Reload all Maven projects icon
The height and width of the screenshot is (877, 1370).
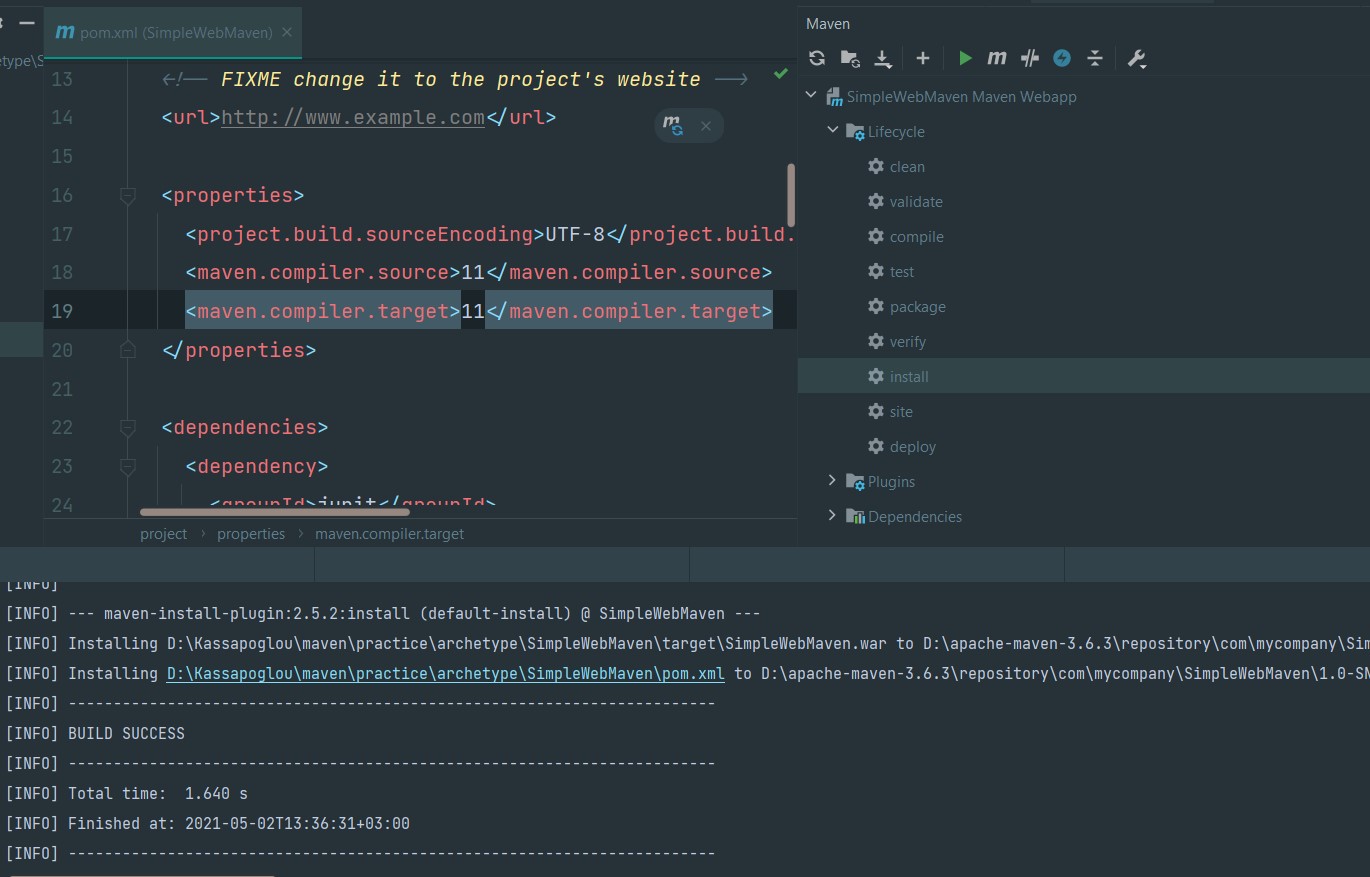[817, 58]
